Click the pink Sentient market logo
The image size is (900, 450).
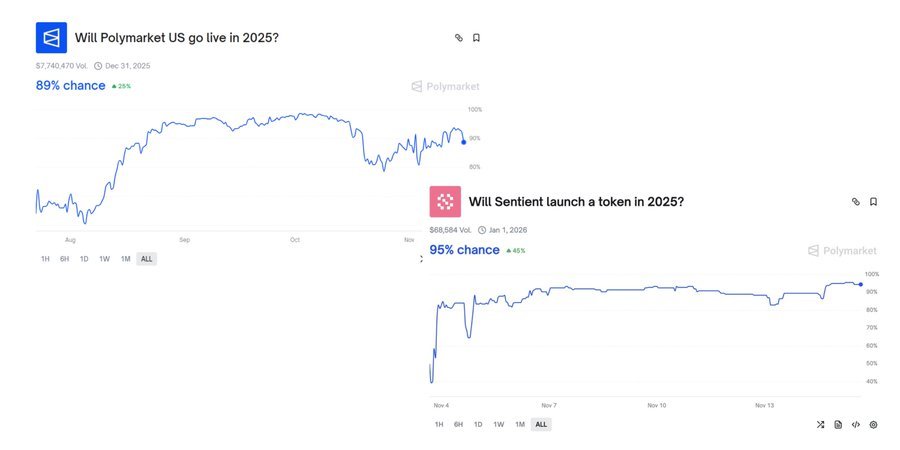tap(445, 201)
